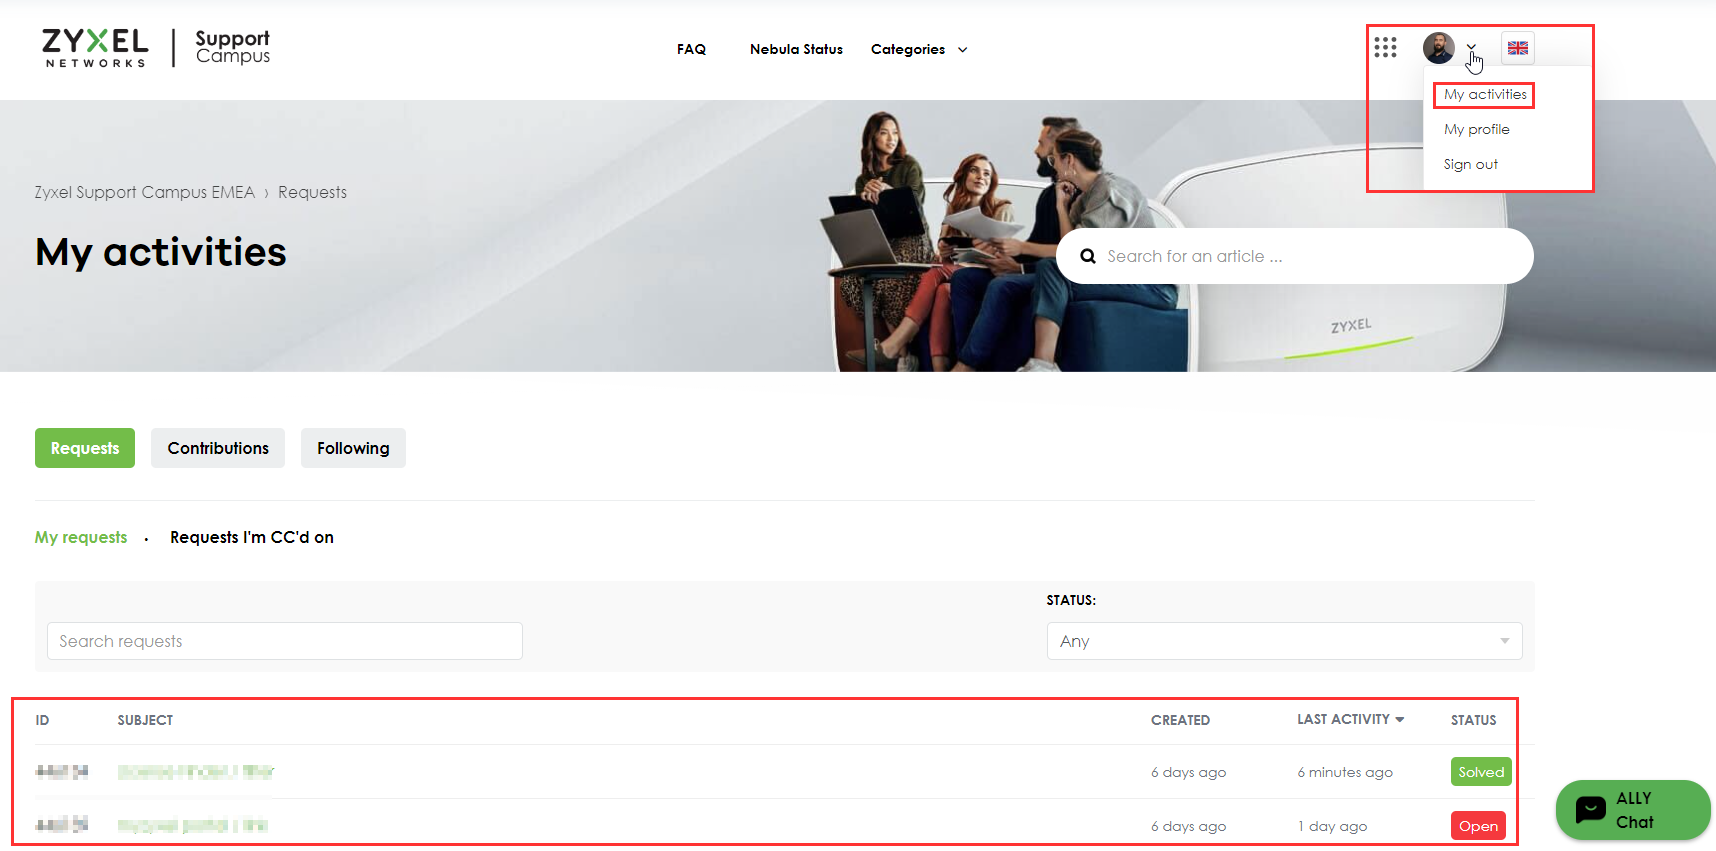Click the Zyxel Support Campus EMEA breadcrumb
1716x851 pixels.
(144, 192)
